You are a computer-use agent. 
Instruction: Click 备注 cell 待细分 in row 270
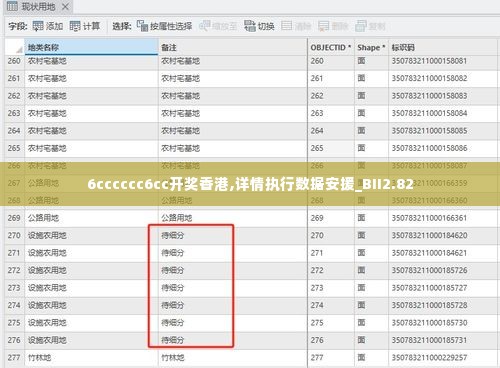[x=233, y=236]
